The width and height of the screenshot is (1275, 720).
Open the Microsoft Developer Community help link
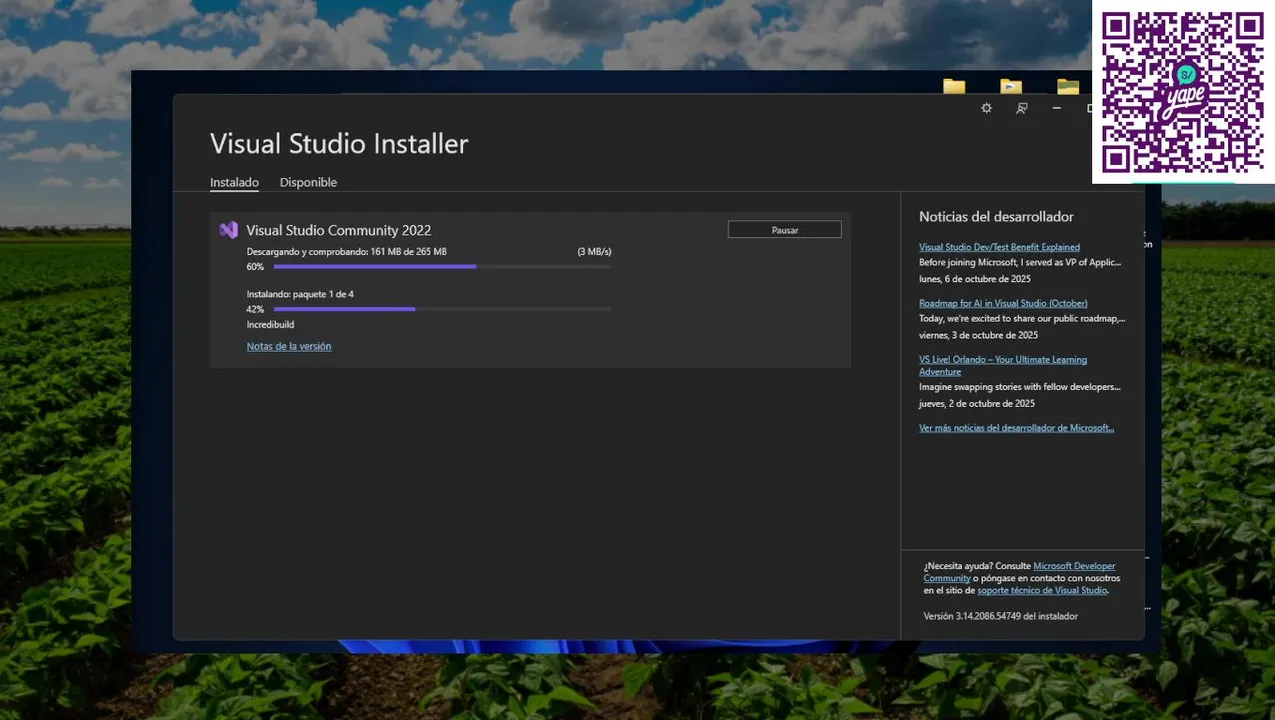tap(1019, 572)
